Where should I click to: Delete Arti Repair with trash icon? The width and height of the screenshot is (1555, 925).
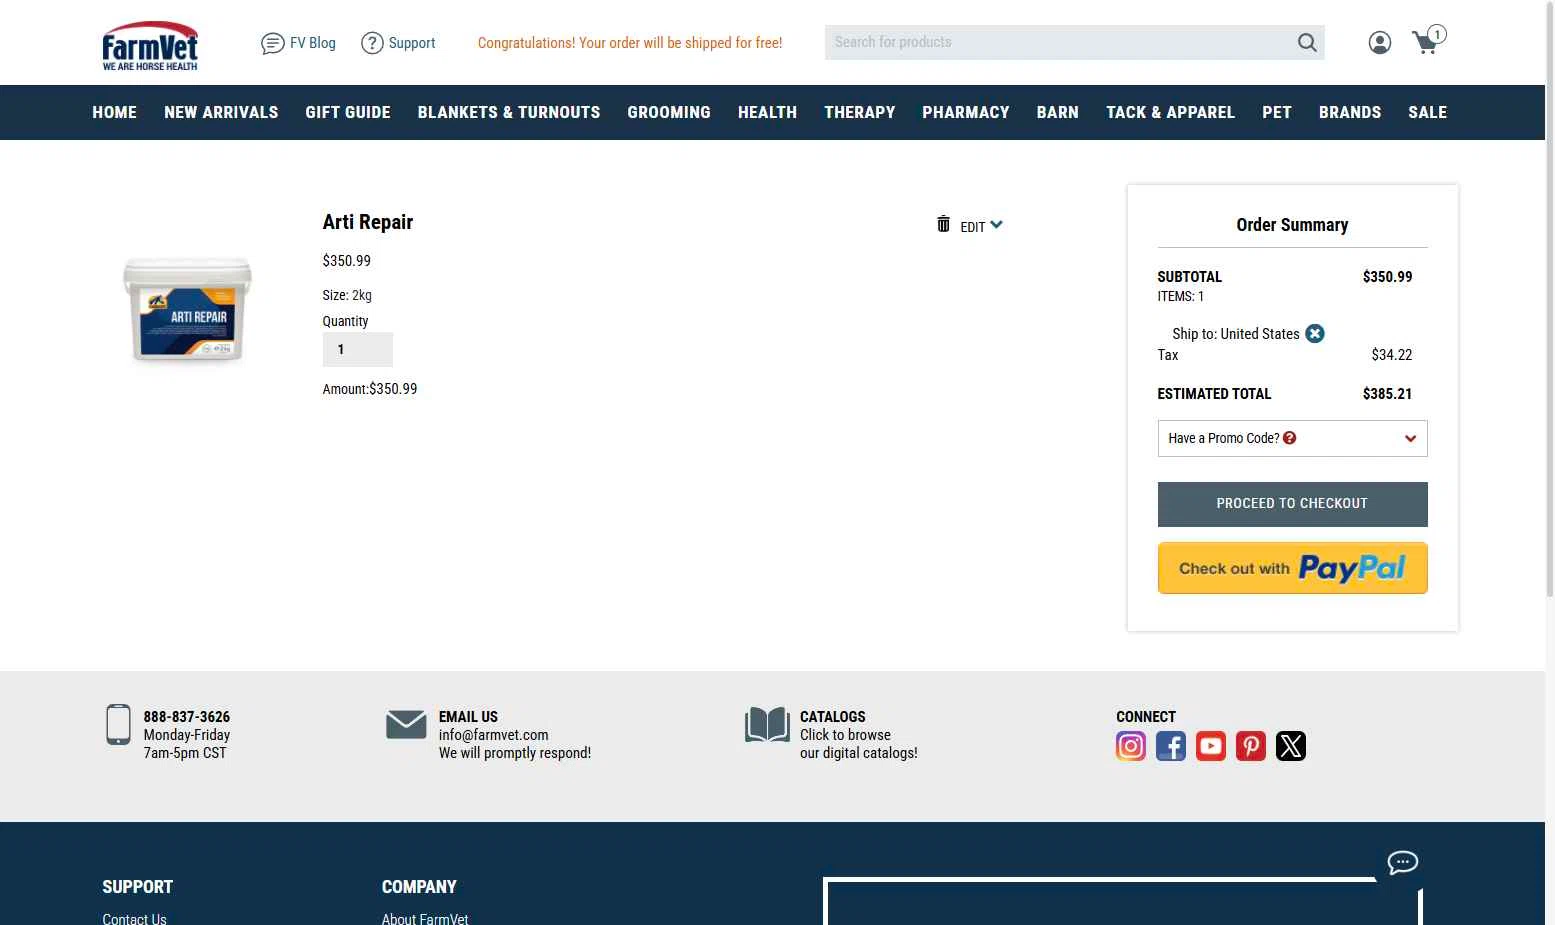[943, 224]
